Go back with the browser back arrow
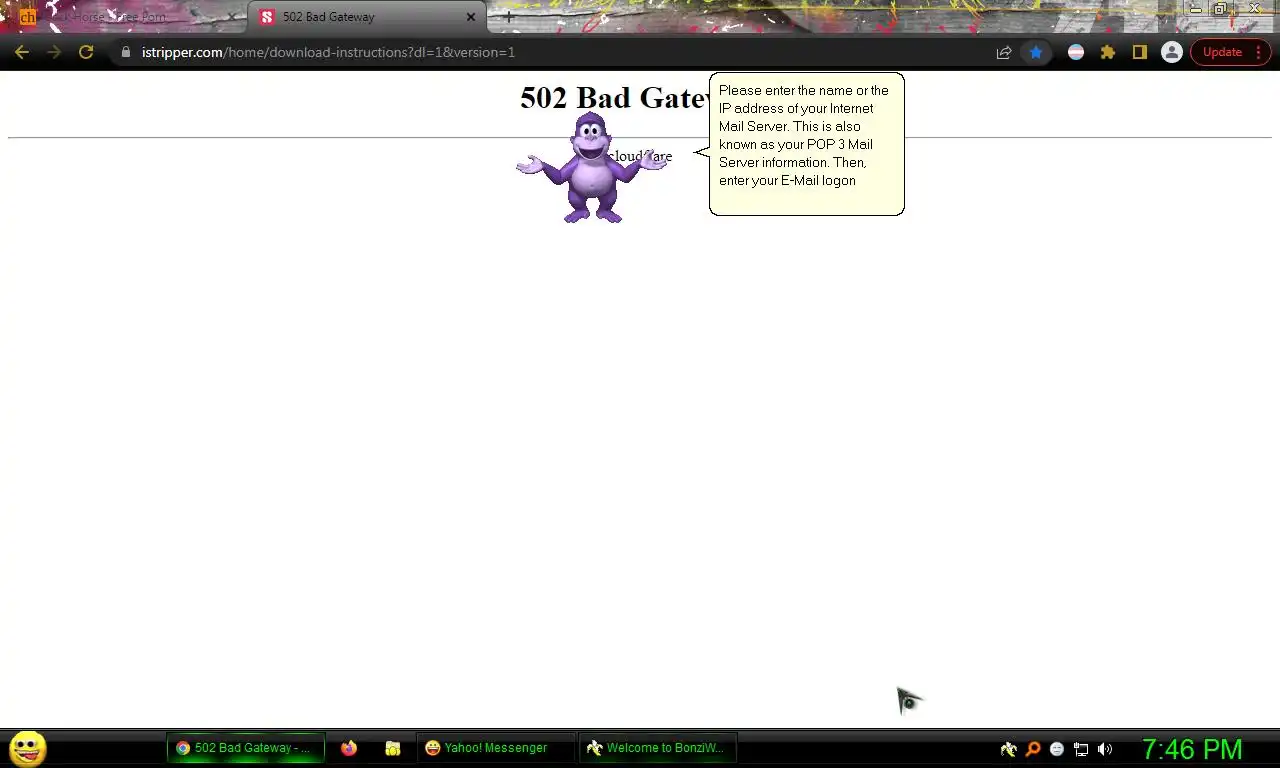The image size is (1280, 768). tap(22, 52)
